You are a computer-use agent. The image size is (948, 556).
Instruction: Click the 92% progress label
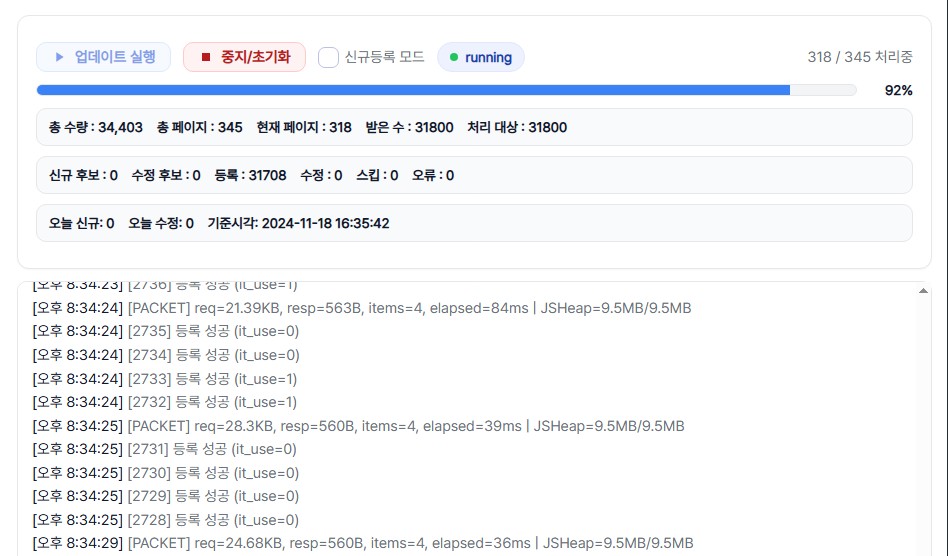pos(898,90)
